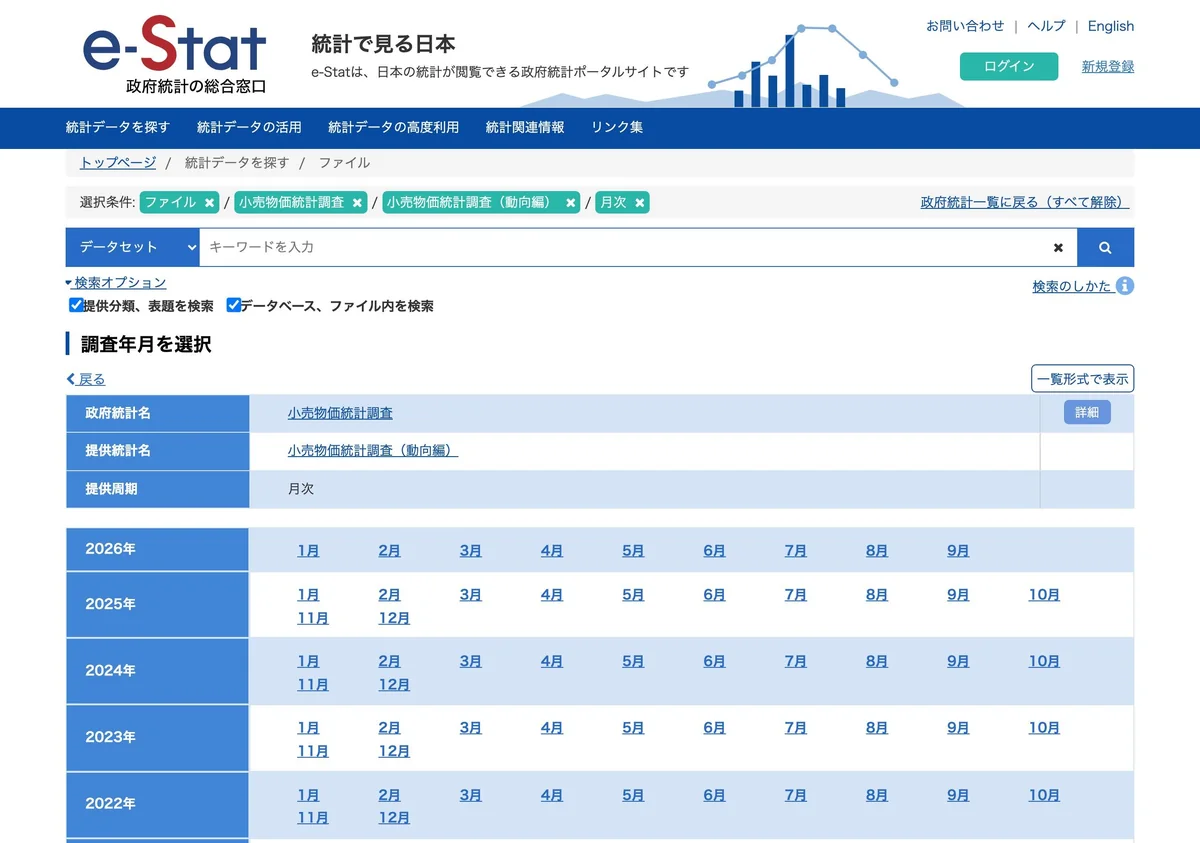Open the search help info icon

[x=1125, y=286]
